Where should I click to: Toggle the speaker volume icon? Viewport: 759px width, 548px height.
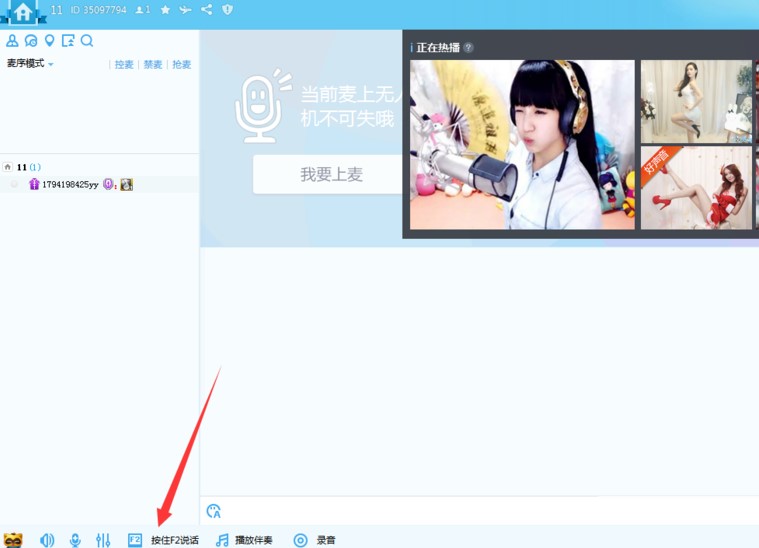coord(47,540)
